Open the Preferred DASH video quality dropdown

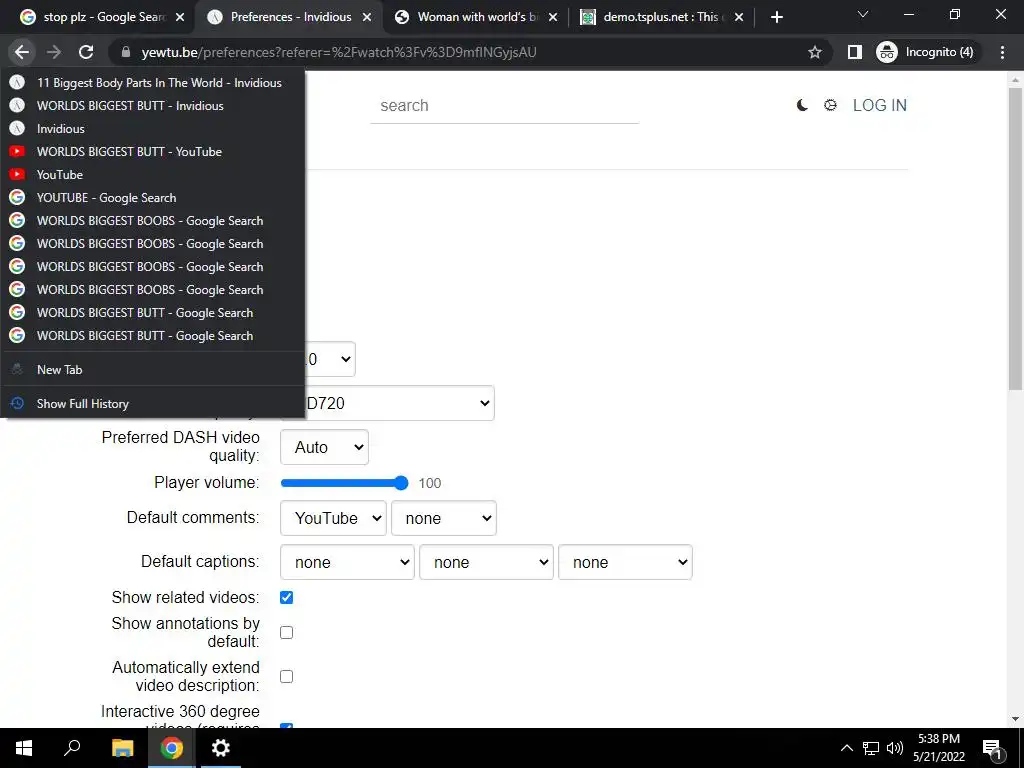(324, 447)
